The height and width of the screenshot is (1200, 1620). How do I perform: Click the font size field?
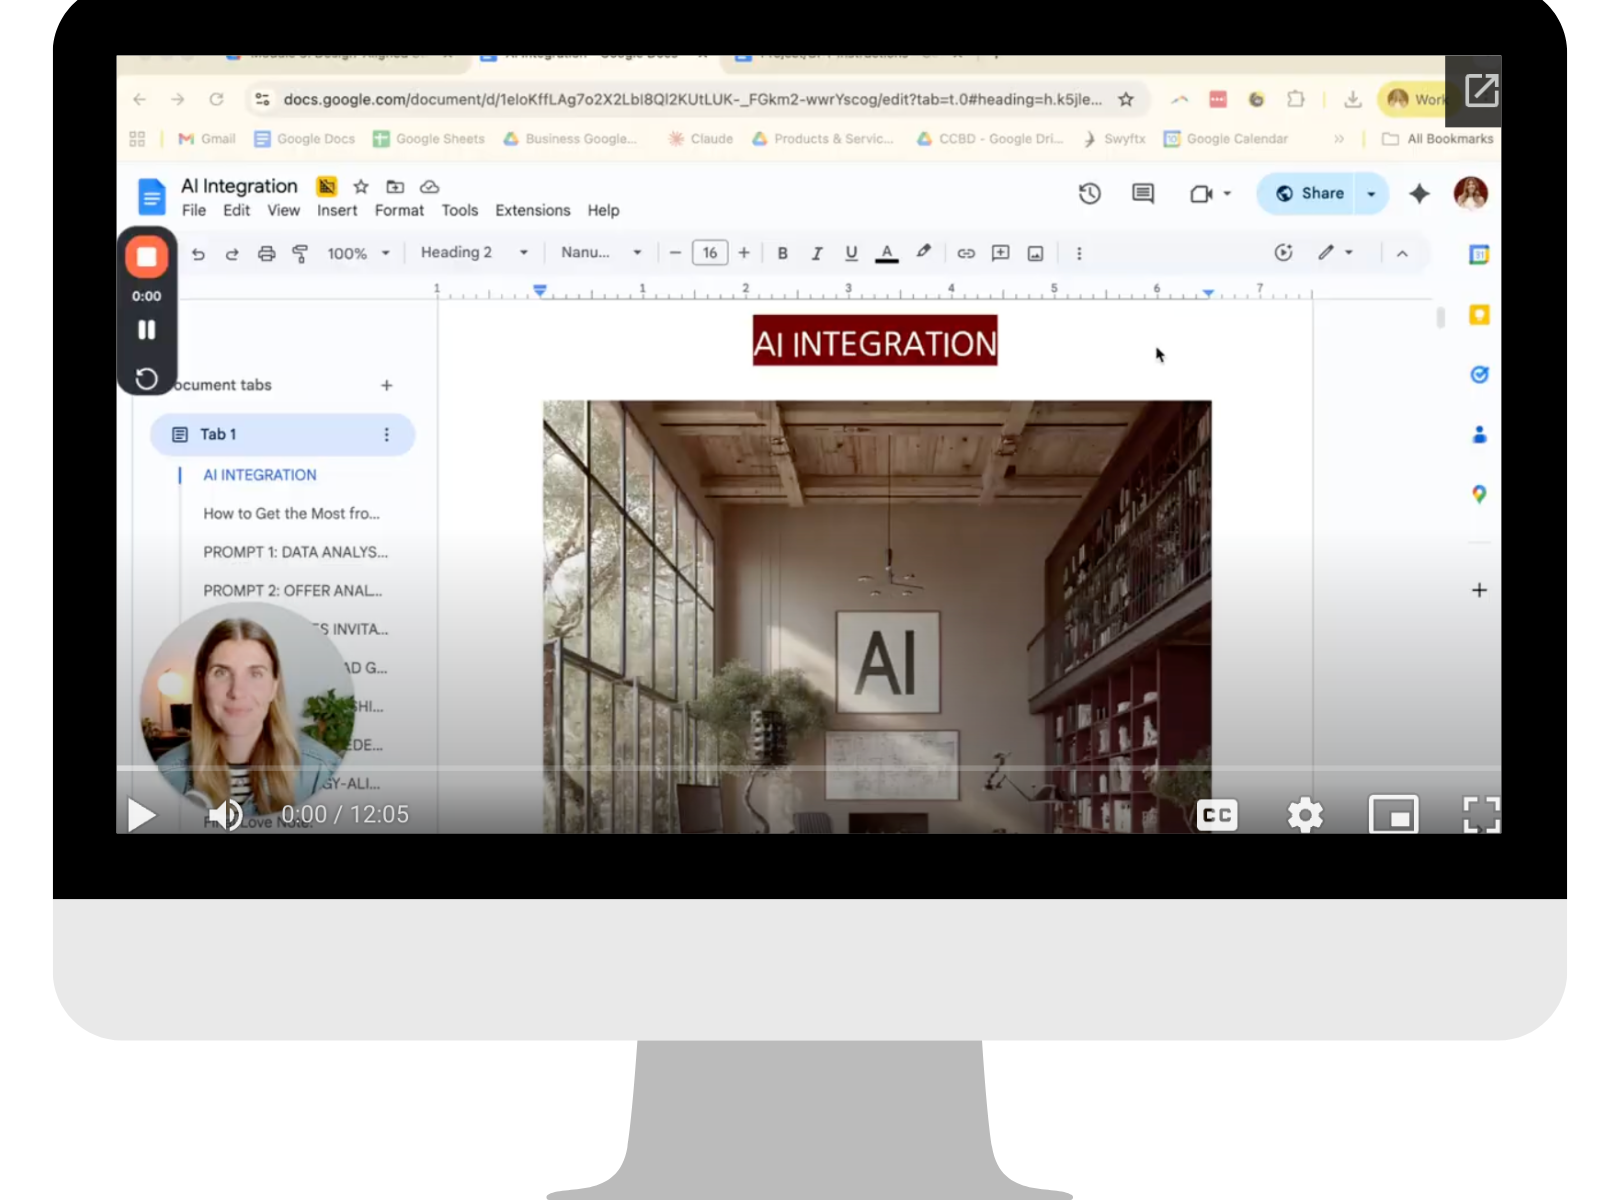tap(710, 253)
